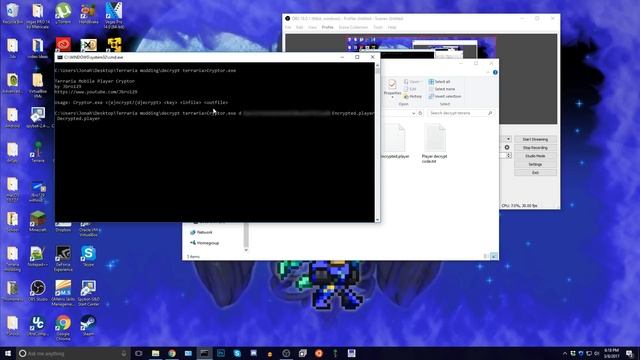Open the GeForce Experience shortcut

(63, 258)
